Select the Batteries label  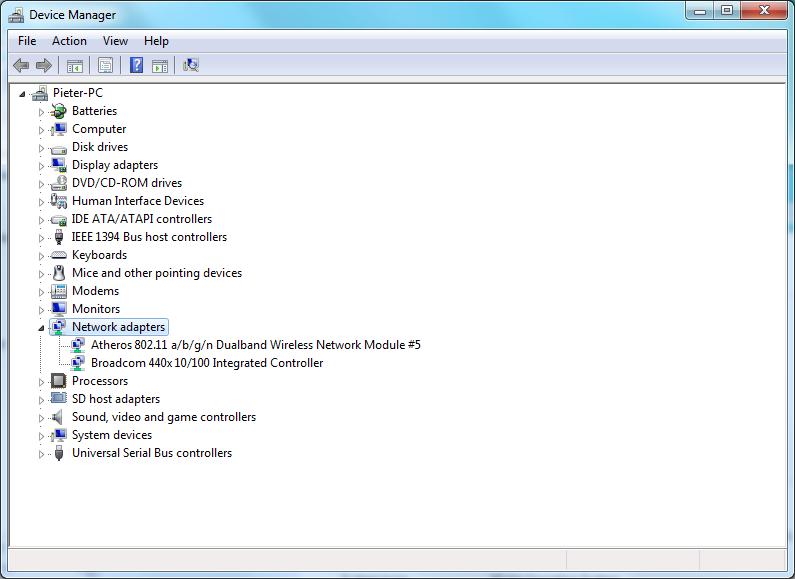[94, 111]
